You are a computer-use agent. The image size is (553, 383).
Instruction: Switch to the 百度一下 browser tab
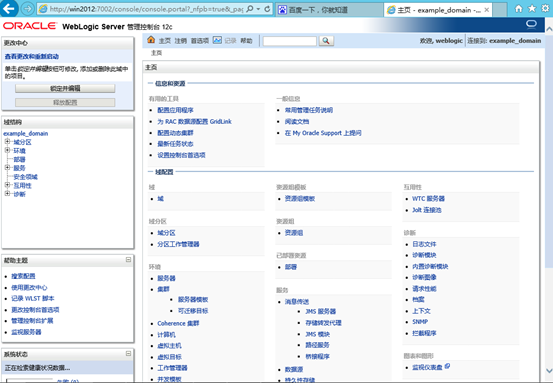tap(329, 10)
